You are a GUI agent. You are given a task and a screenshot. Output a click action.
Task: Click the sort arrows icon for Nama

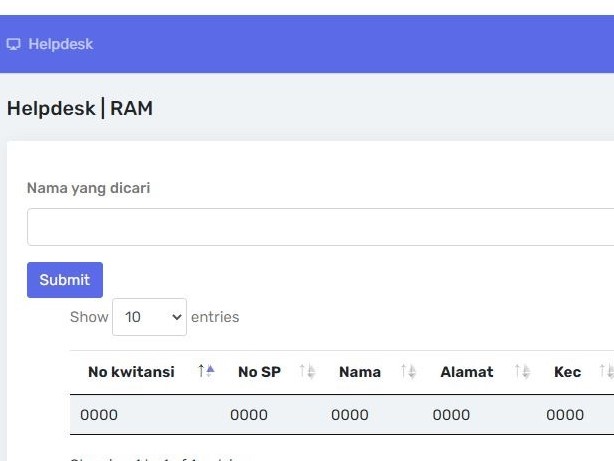point(408,371)
